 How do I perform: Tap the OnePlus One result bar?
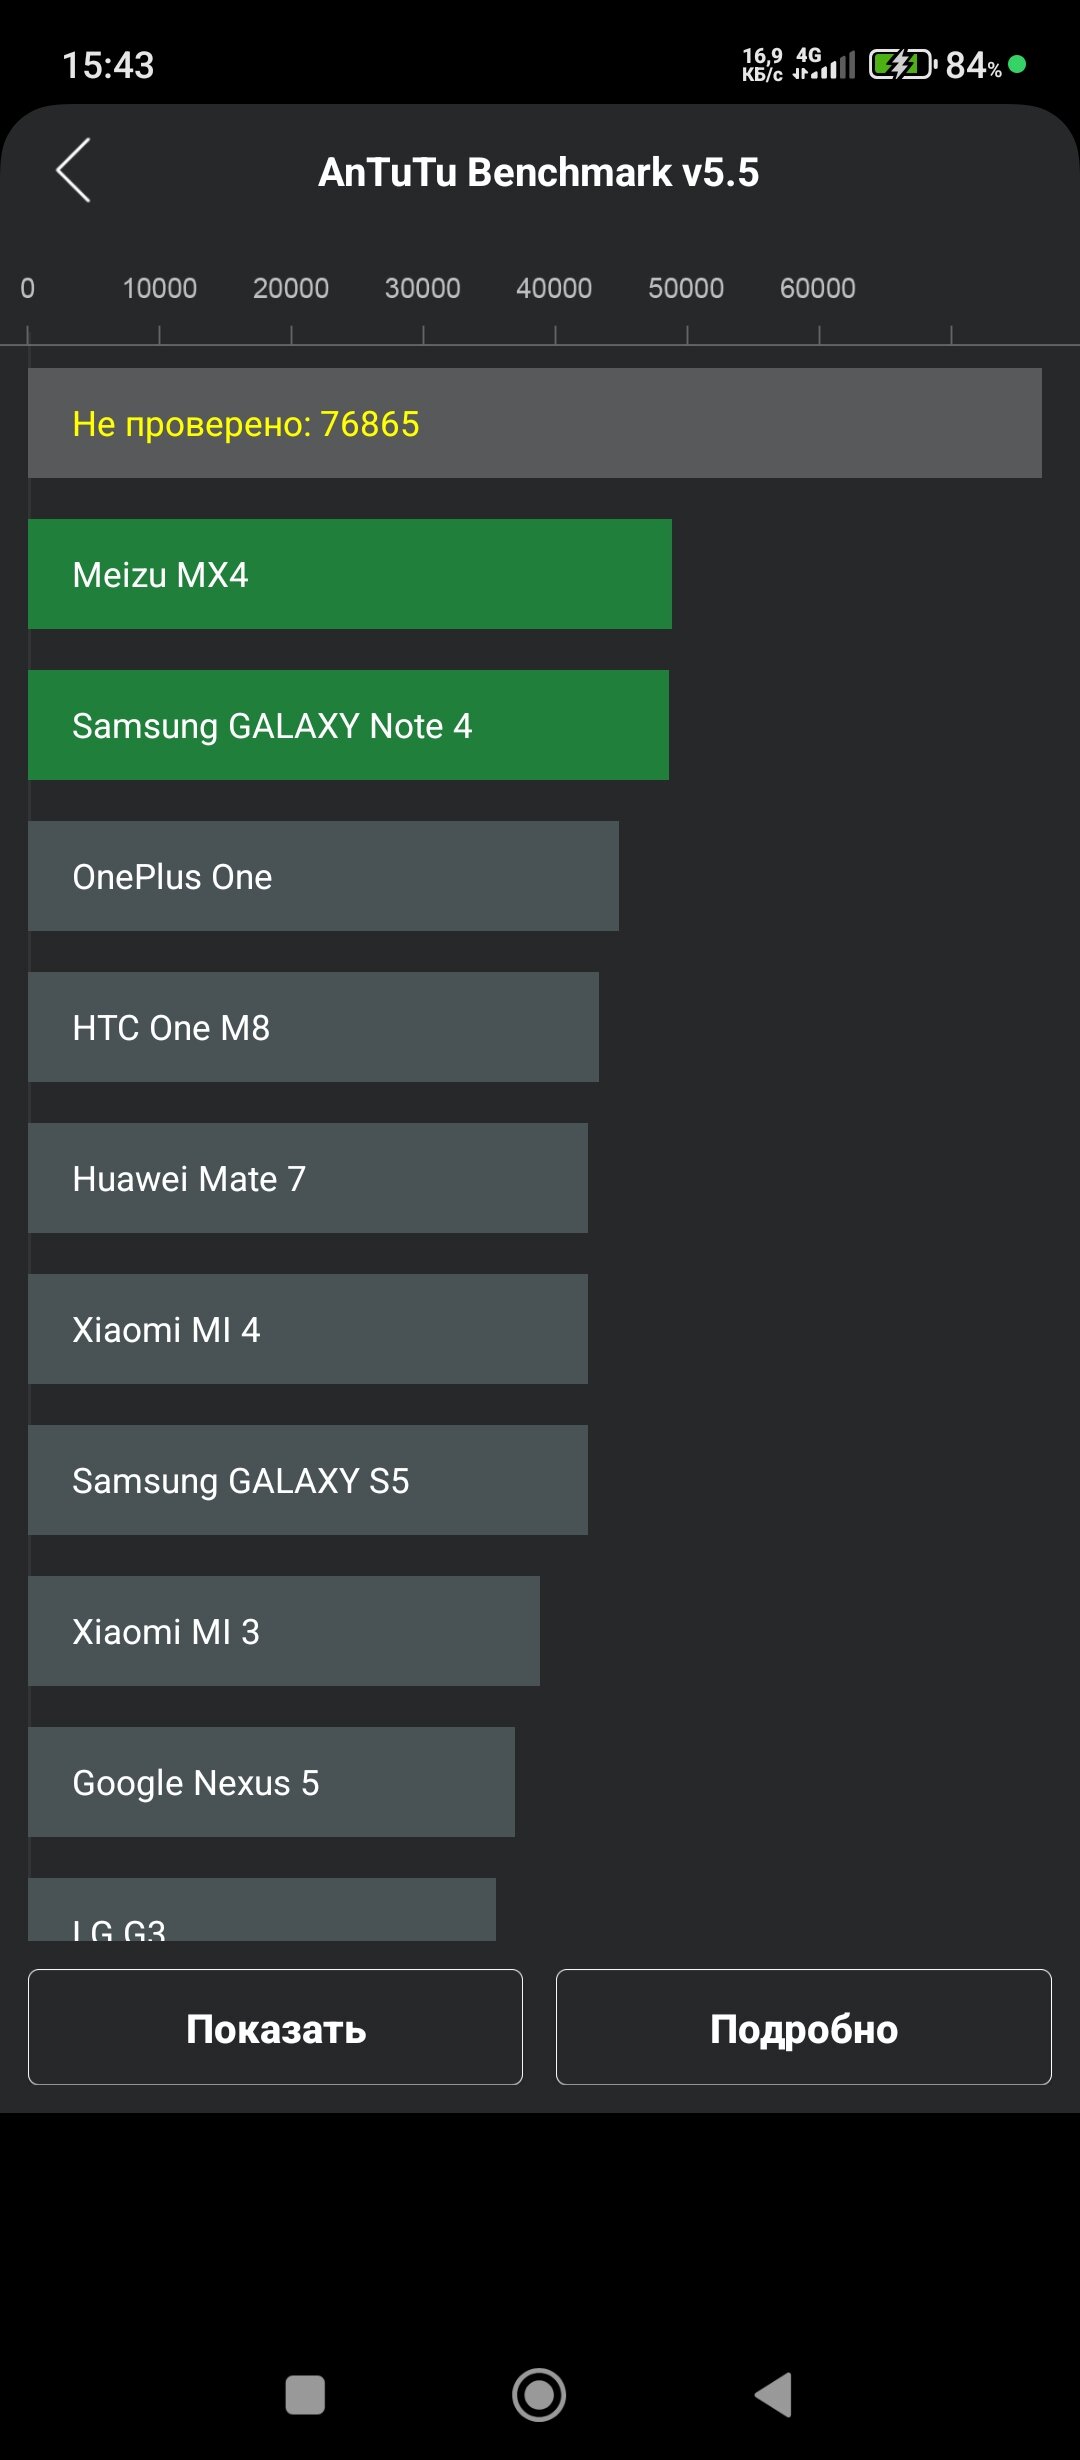coord(323,876)
